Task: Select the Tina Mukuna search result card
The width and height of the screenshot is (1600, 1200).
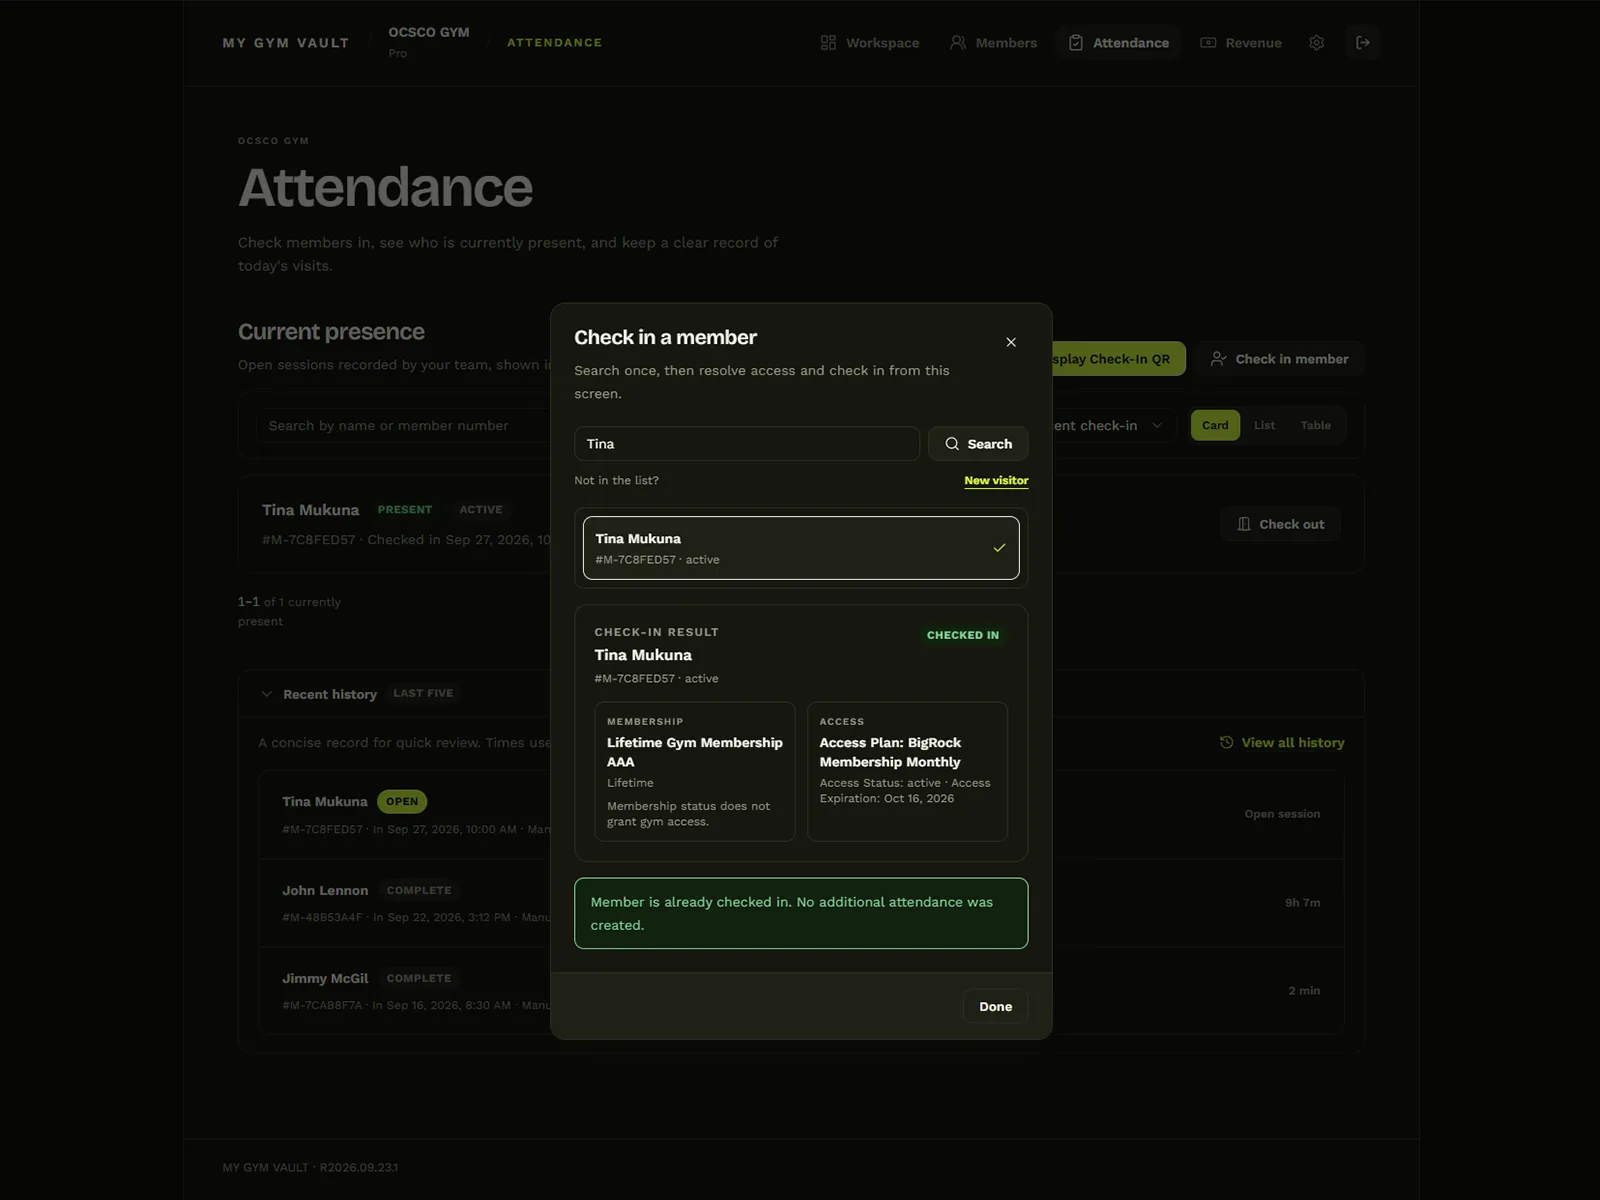Action: coord(801,548)
